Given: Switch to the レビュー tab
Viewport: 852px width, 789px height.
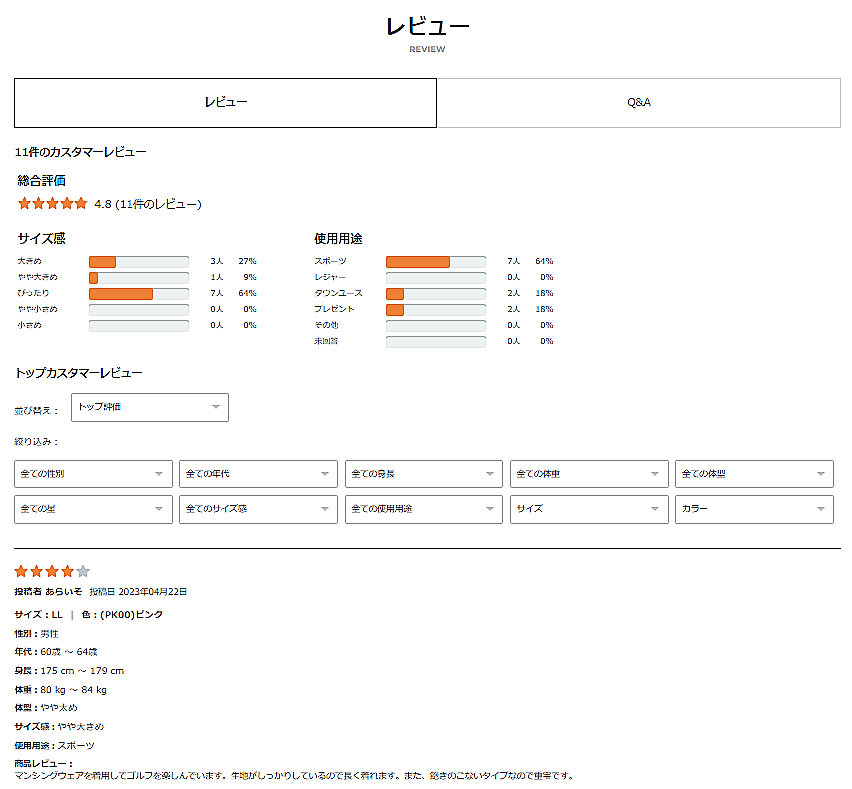Looking at the screenshot, I should tap(225, 103).
